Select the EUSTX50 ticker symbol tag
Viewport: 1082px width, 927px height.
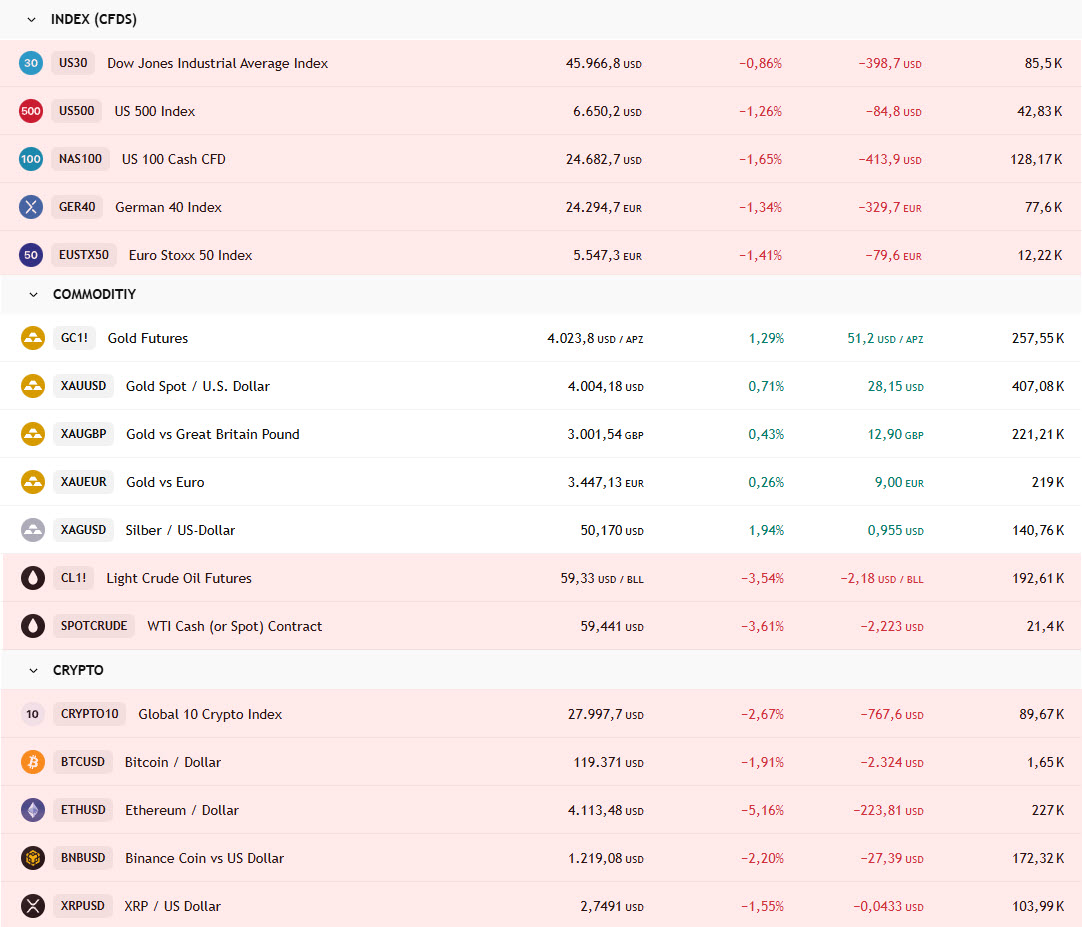pos(84,255)
